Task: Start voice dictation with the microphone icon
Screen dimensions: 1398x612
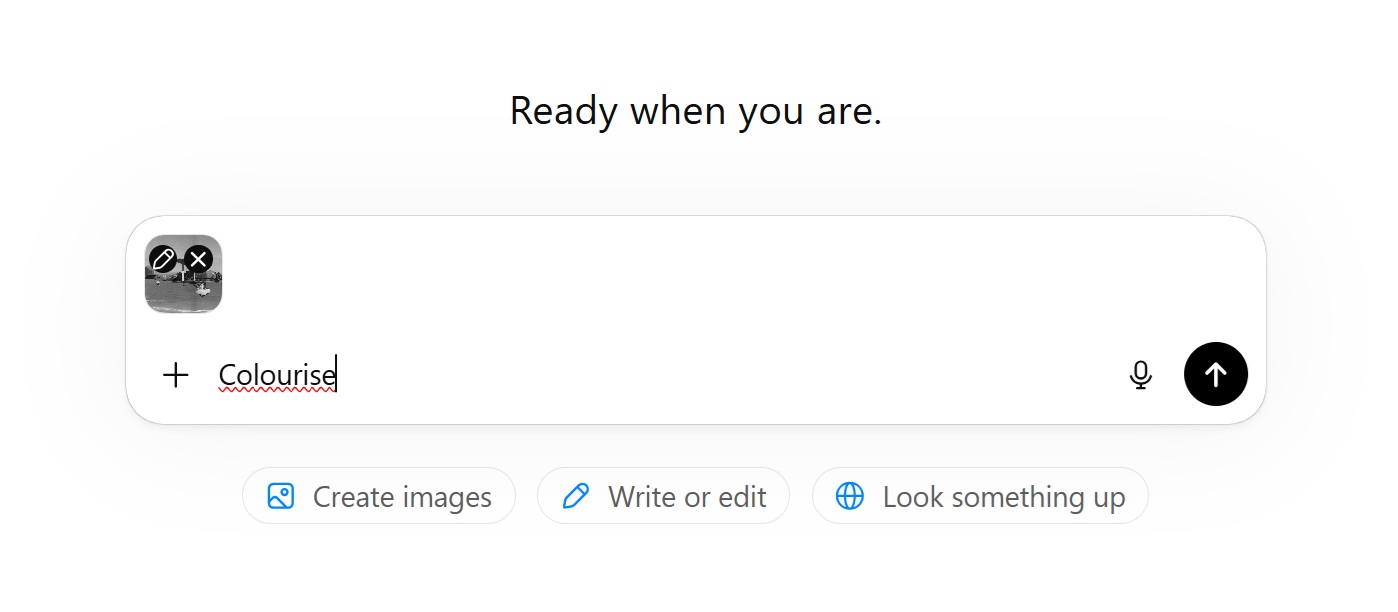Action: [x=1140, y=375]
